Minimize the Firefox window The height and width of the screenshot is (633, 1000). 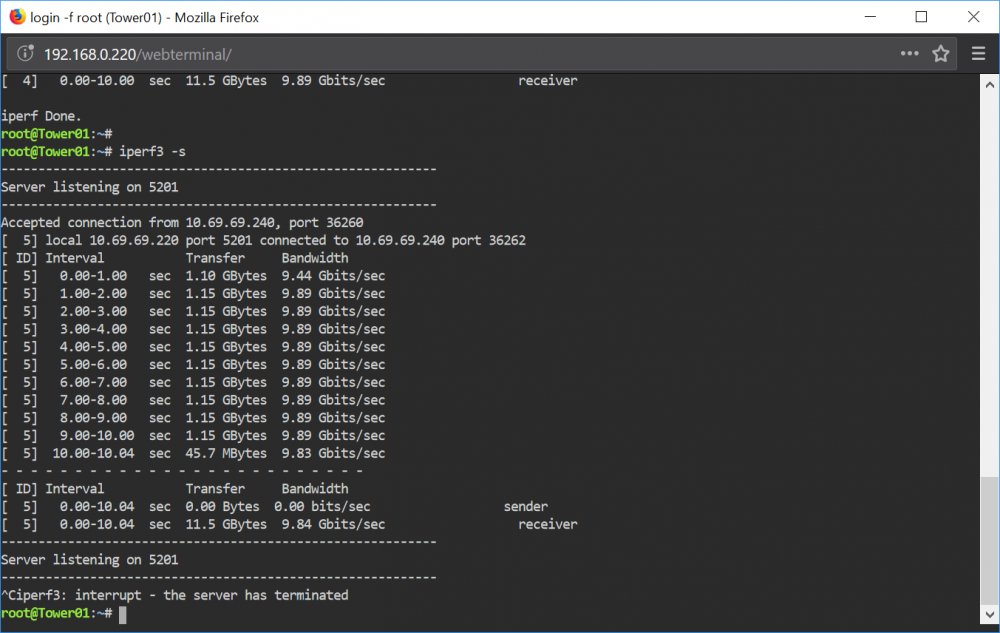point(871,17)
